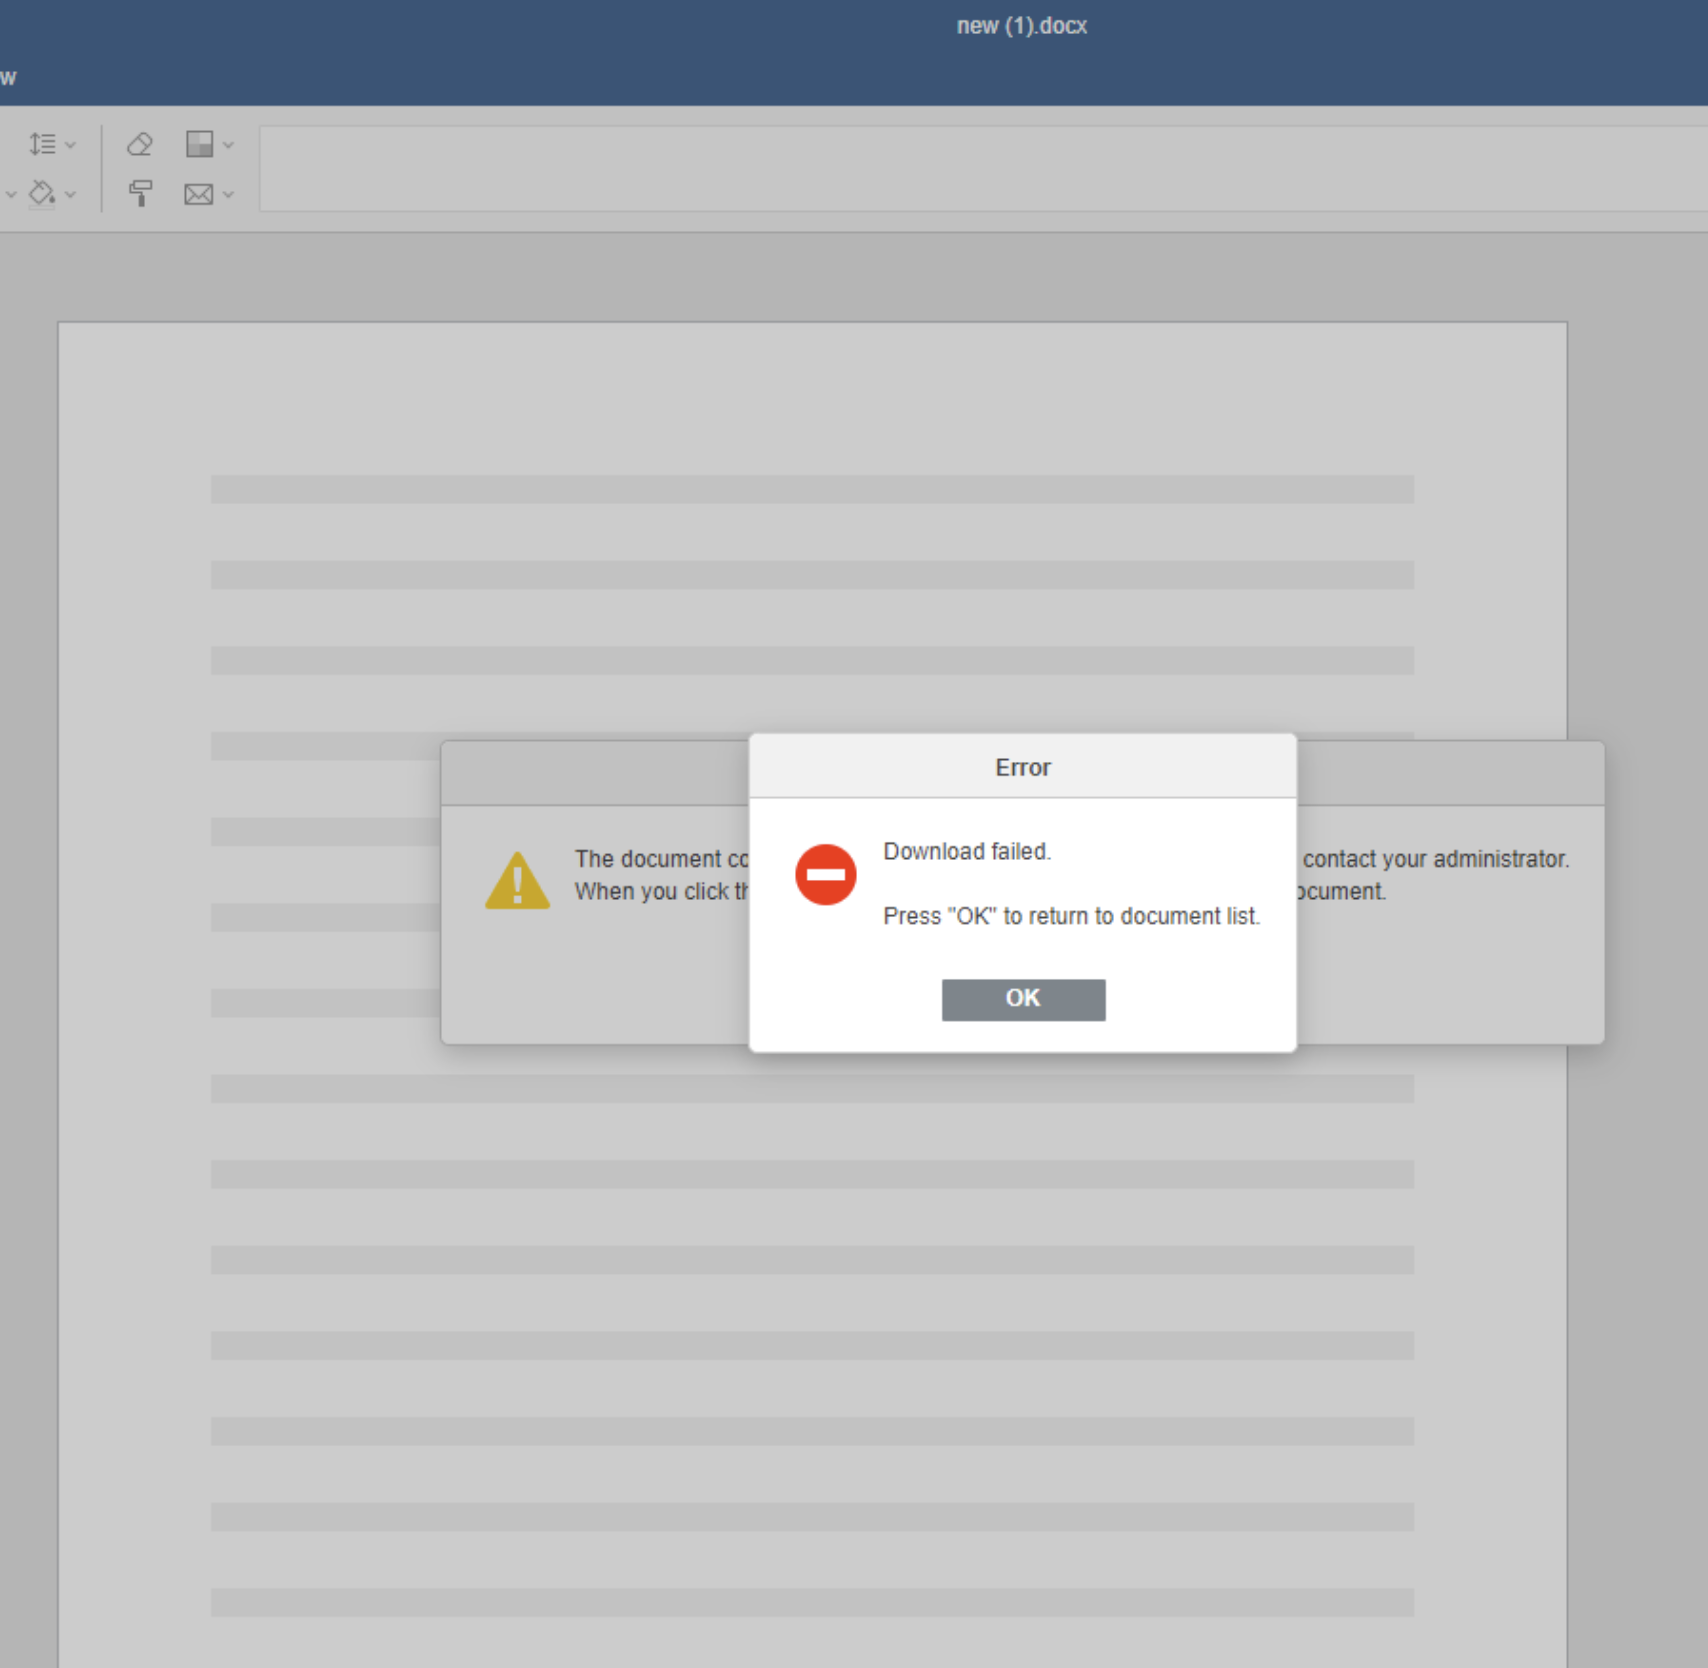Click OK in the Error dialog
This screenshot has width=1708, height=1668.
click(x=1023, y=999)
